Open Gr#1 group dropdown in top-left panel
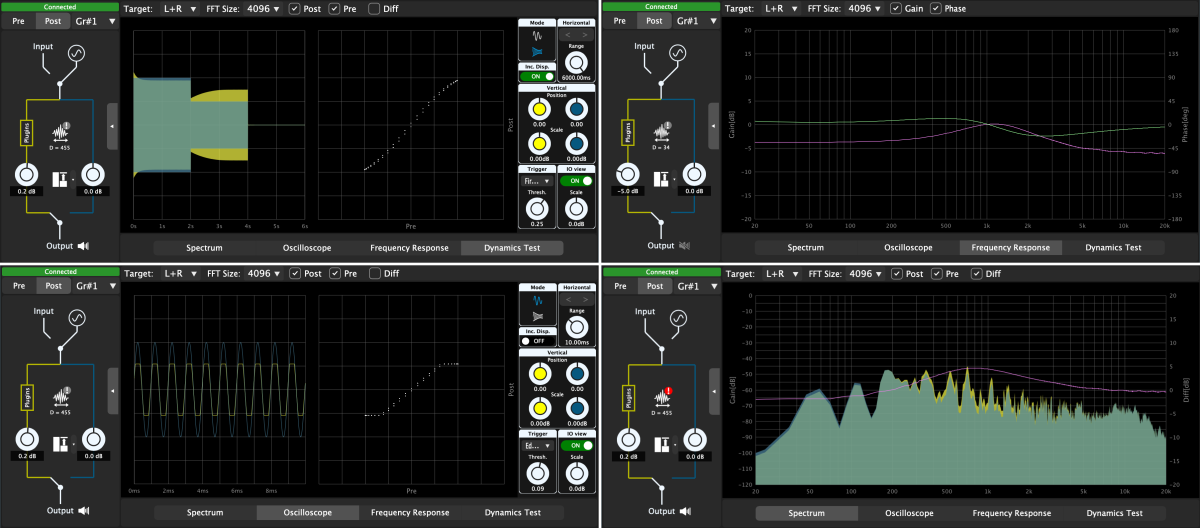 click(x=97, y=21)
